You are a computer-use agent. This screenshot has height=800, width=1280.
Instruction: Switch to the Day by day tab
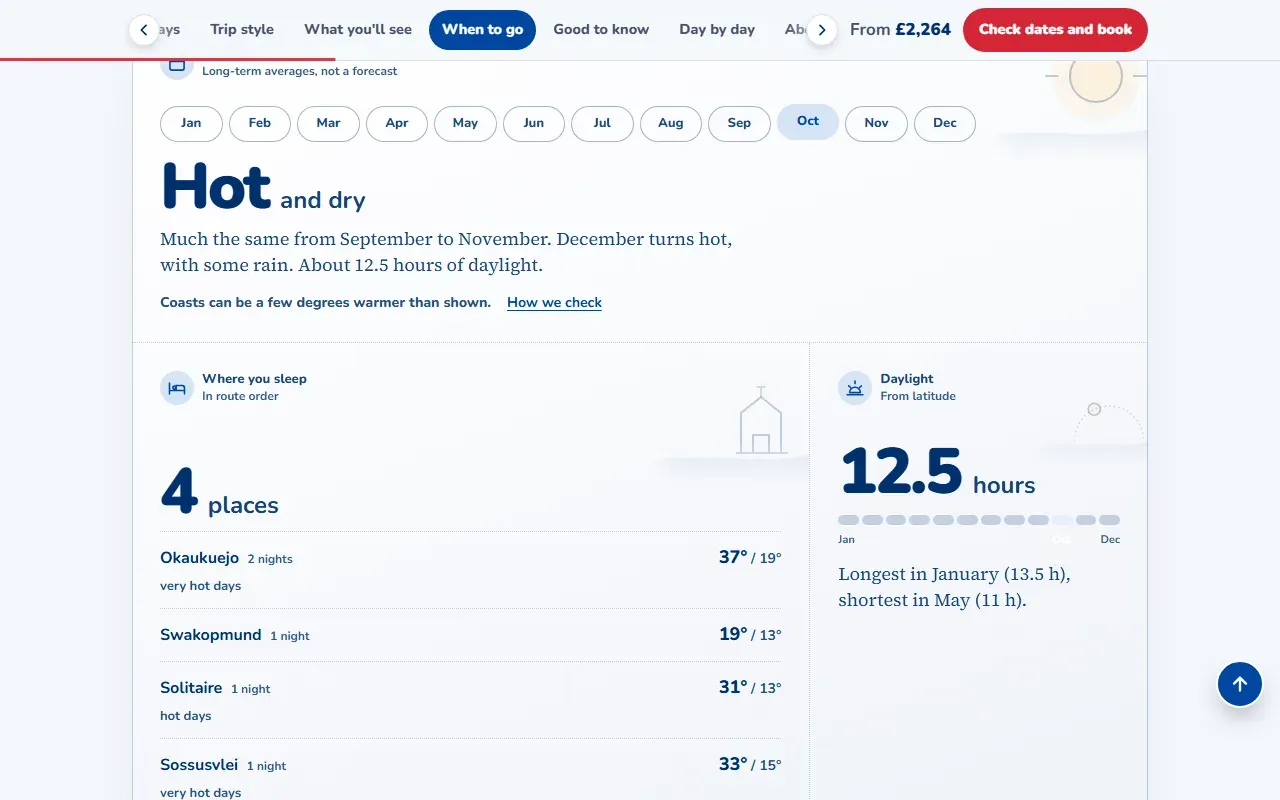click(717, 30)
